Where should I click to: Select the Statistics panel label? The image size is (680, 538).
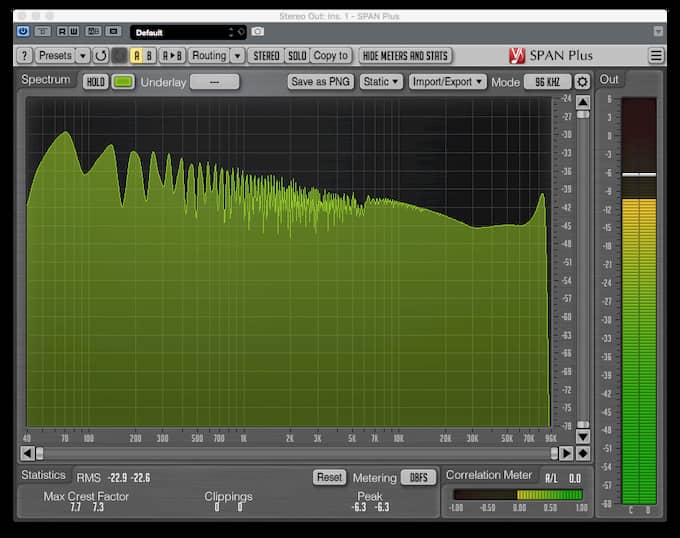pyautogui.click(x=43, y=475)
